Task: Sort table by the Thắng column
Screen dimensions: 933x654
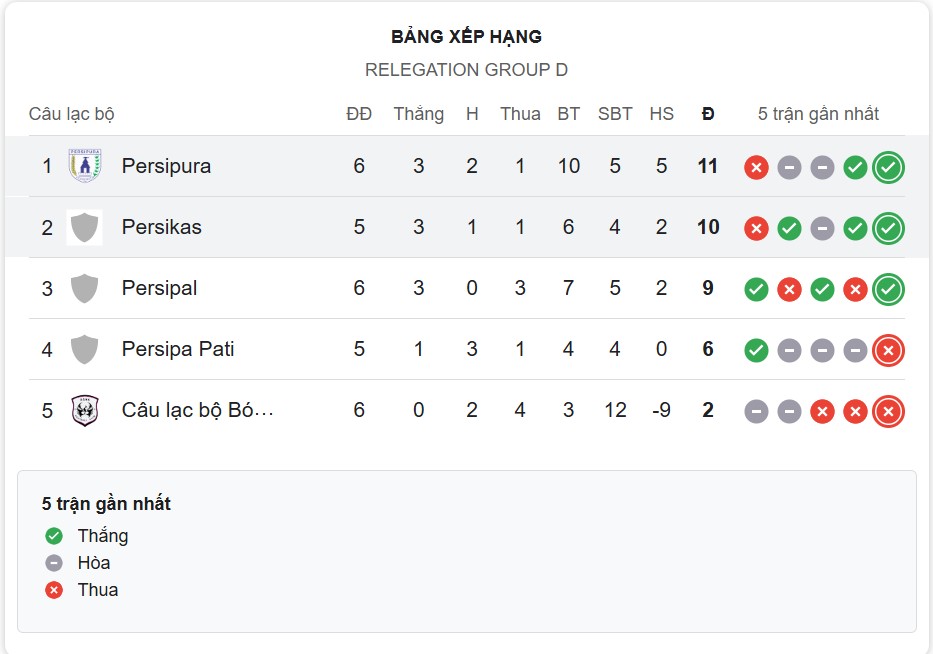Action: pos(419,114)
